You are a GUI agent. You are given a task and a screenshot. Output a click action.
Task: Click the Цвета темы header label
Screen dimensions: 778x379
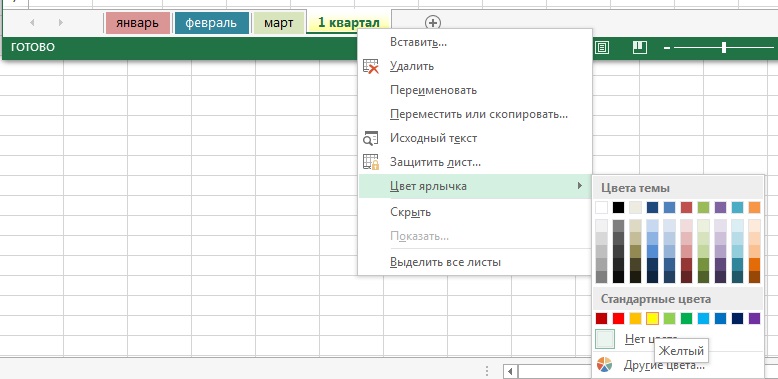pos(635,189)
